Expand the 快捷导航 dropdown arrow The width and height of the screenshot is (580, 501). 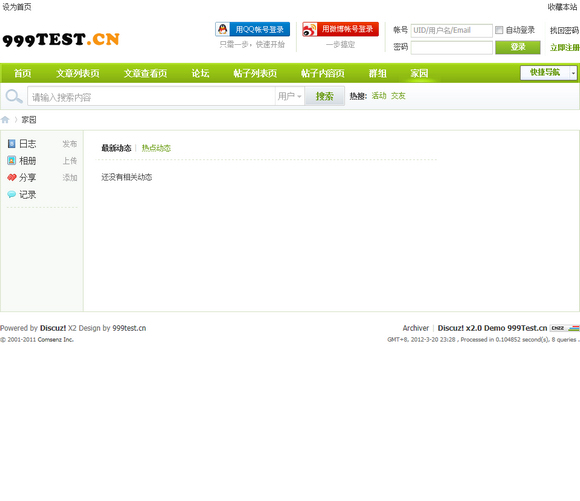(573, 73)
